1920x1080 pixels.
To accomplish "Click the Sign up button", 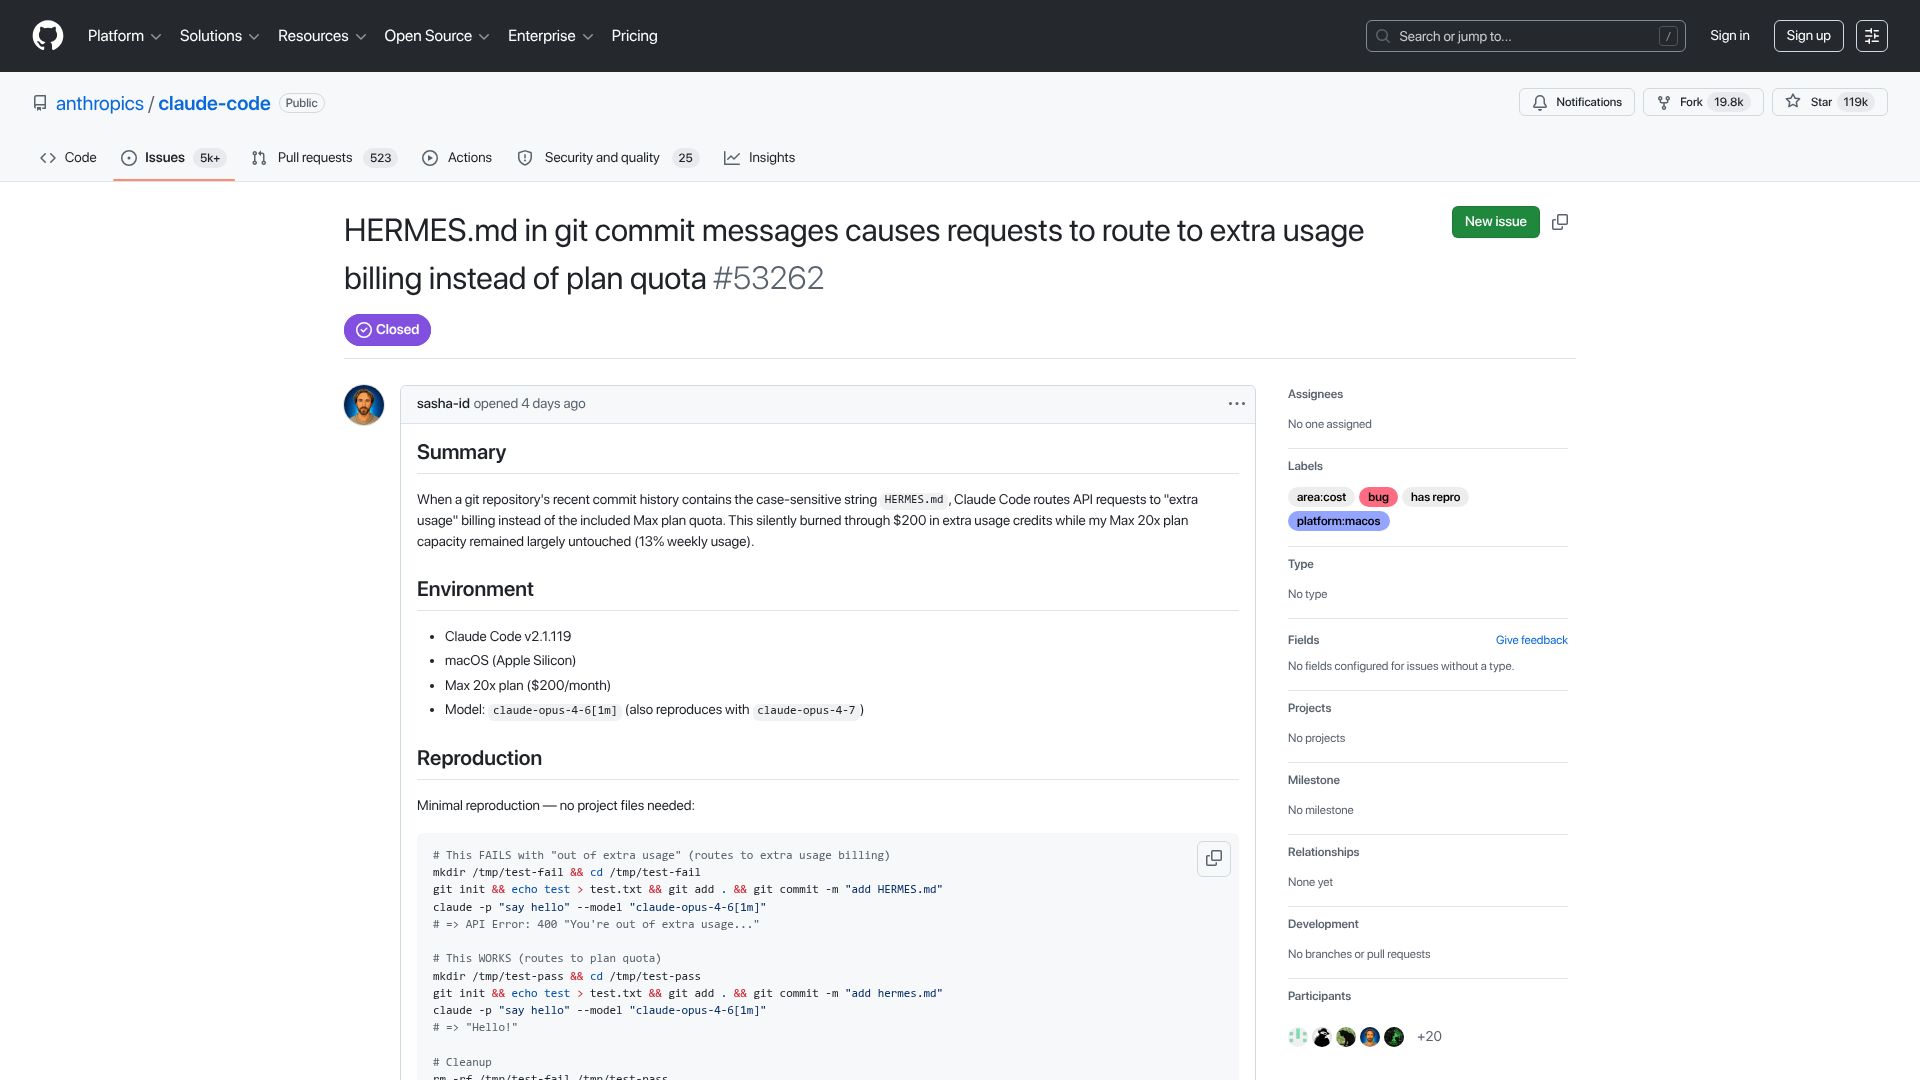I will tap(1808, 36).
